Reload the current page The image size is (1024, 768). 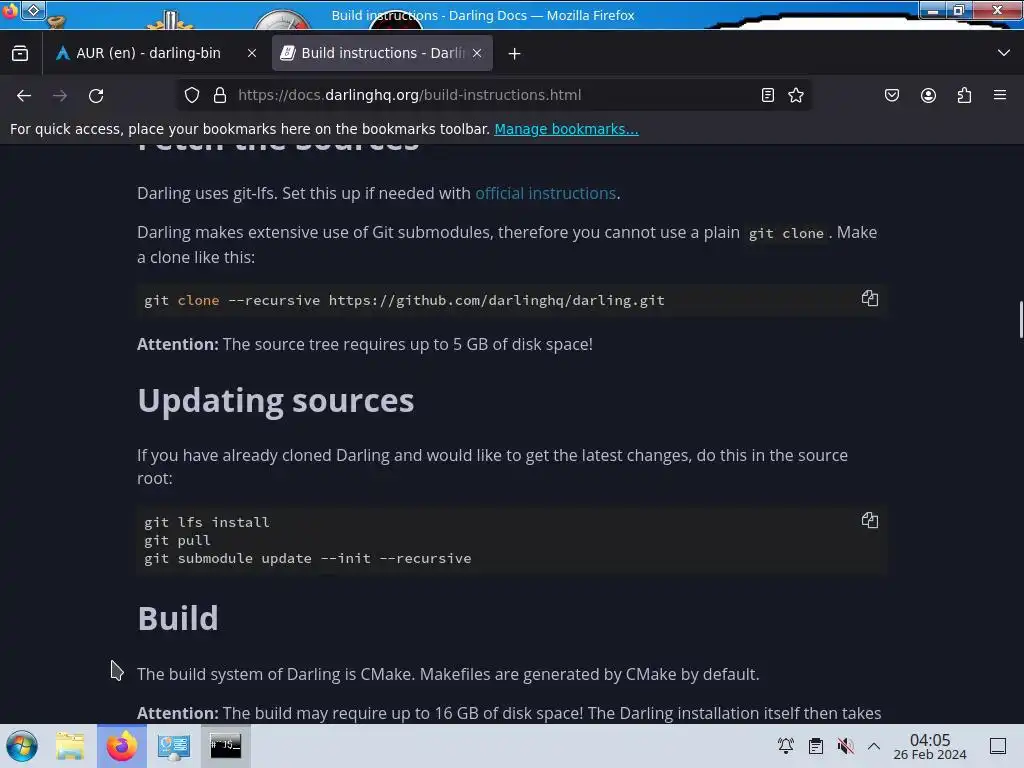click(x=96, y=96)
